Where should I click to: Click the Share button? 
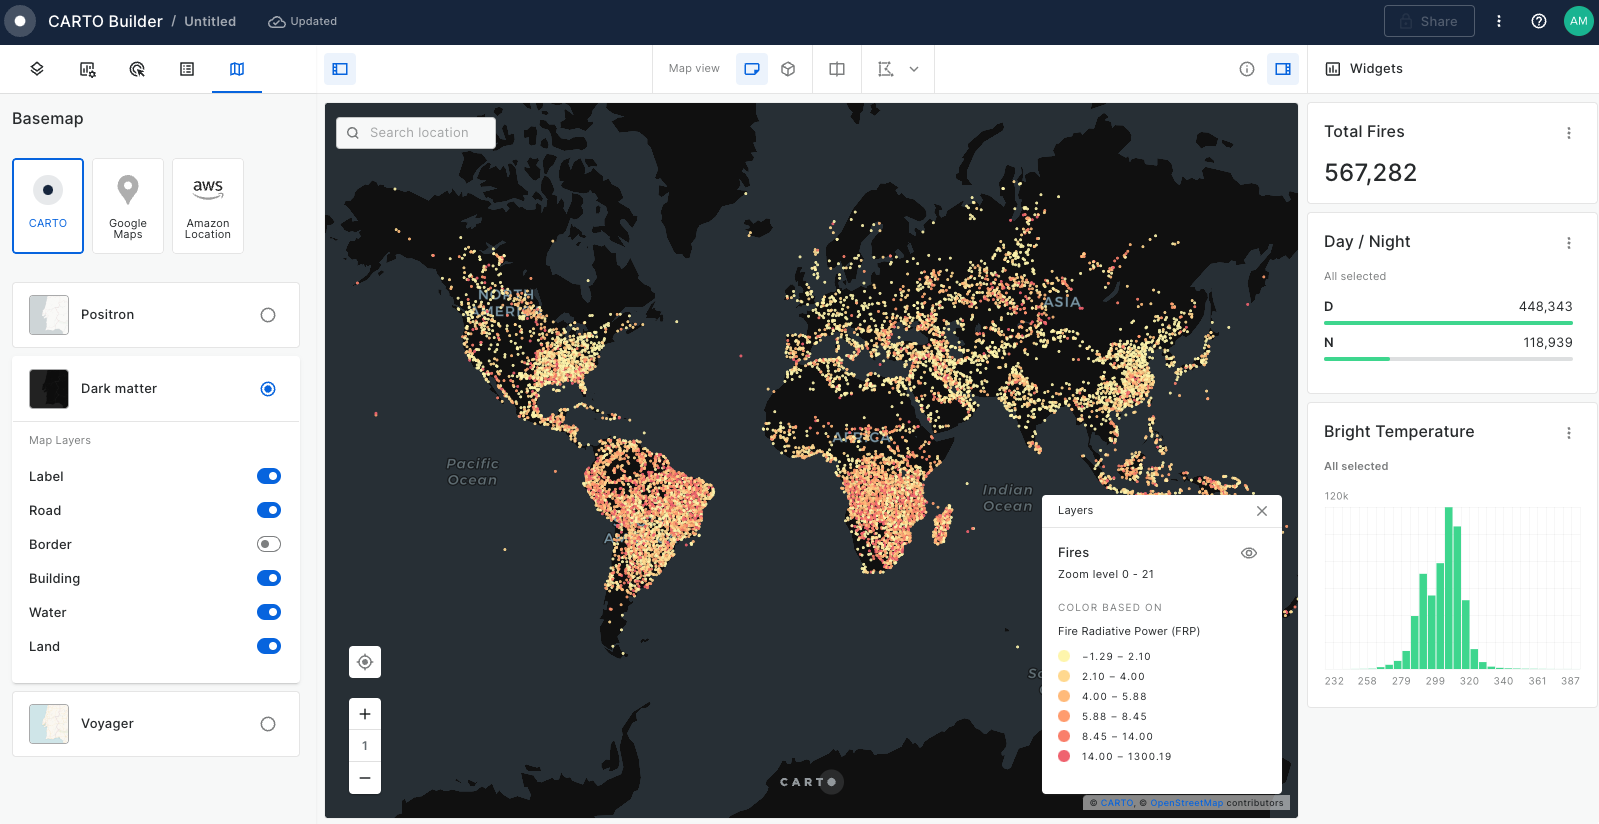[1428, 21]
